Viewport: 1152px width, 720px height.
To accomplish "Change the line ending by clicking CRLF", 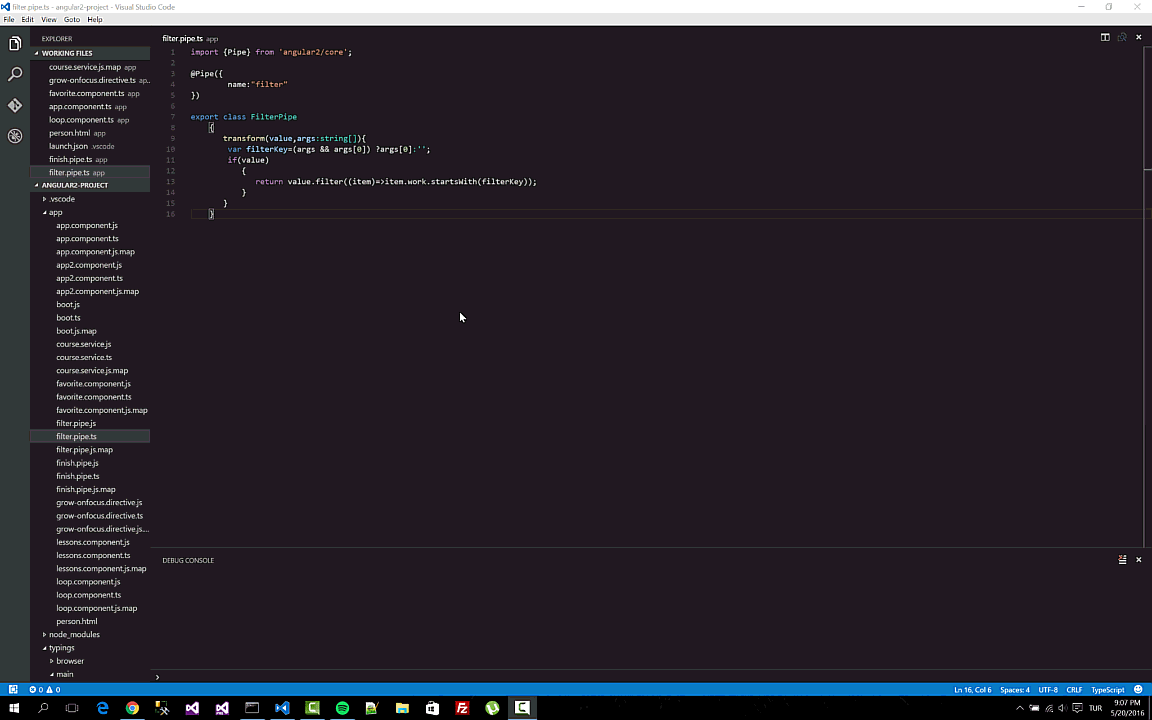I will pyautogui.click(x=1074, y=689).
